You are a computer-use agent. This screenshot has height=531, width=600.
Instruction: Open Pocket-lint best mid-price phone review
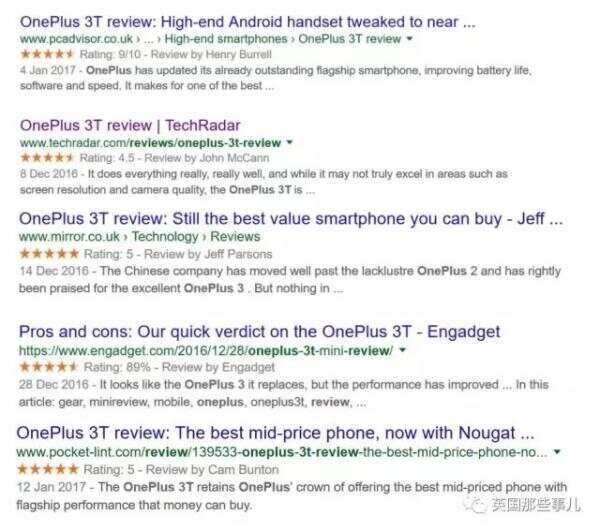click(x=276, y=433)
